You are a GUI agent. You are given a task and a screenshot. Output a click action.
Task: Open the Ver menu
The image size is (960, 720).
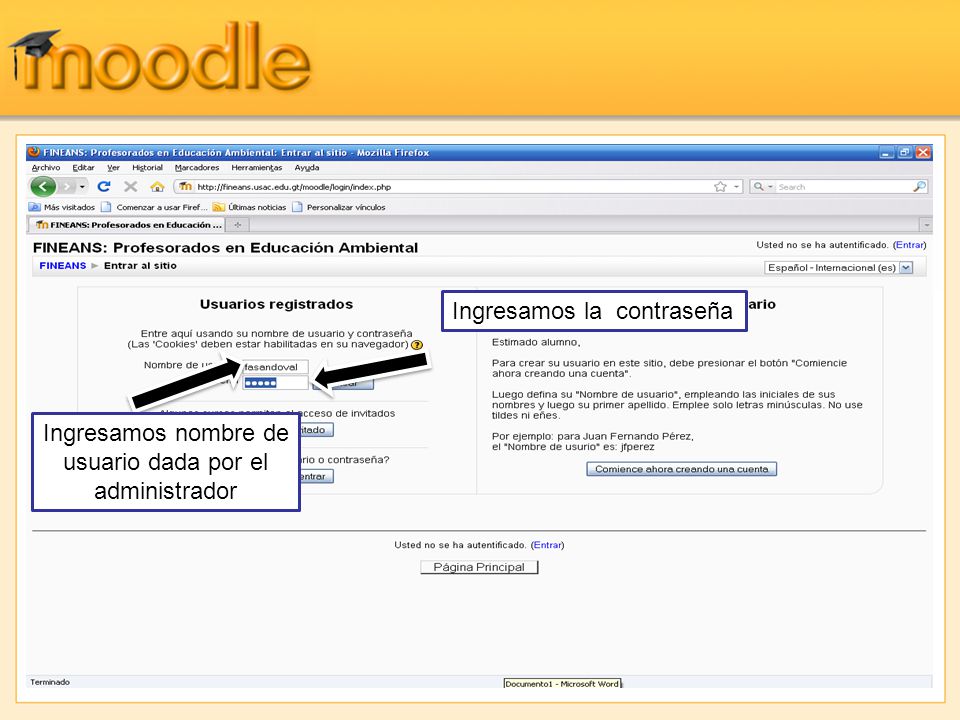pos(113,168)
